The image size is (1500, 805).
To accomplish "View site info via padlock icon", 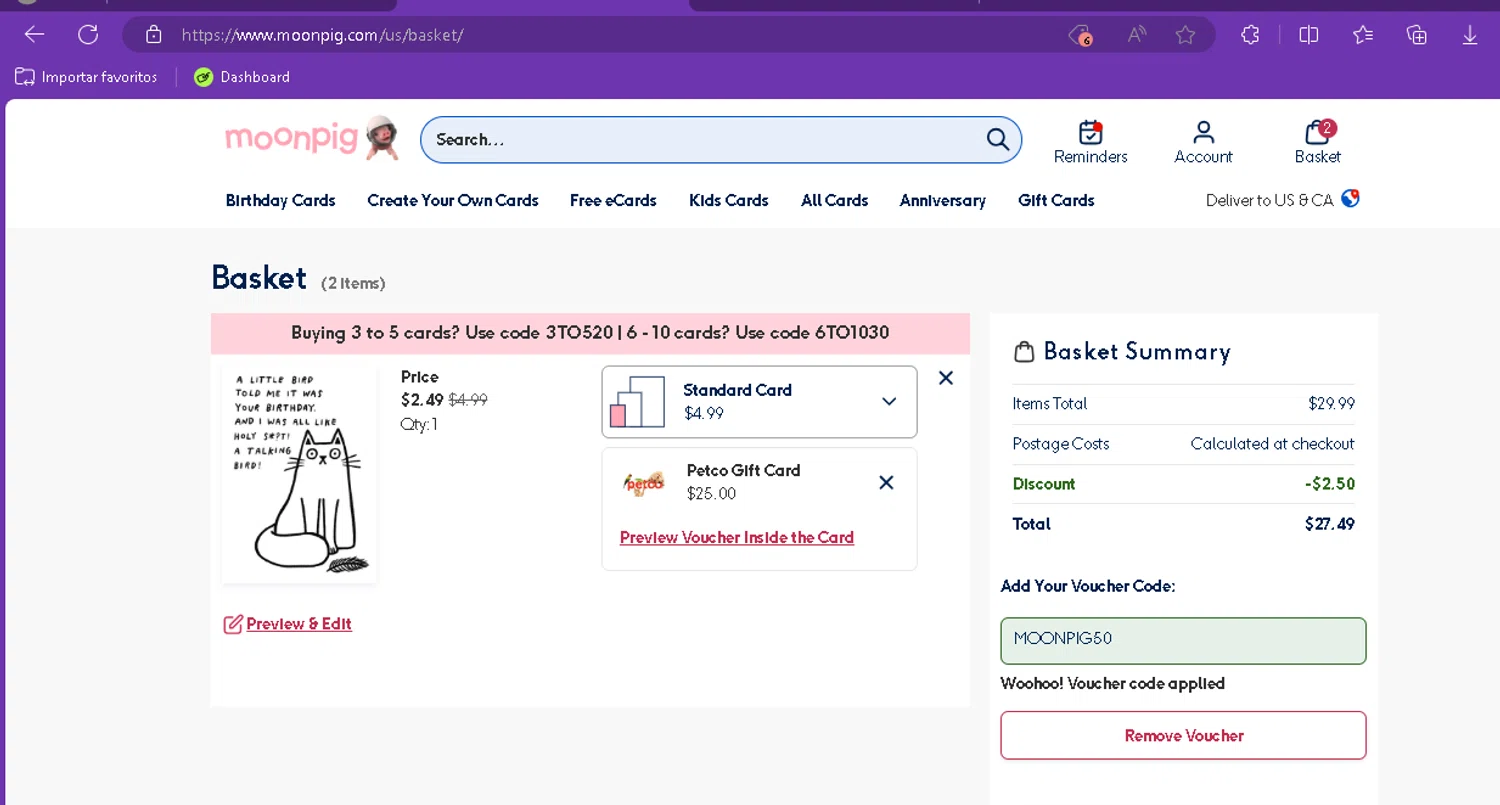I will point(153,35).
